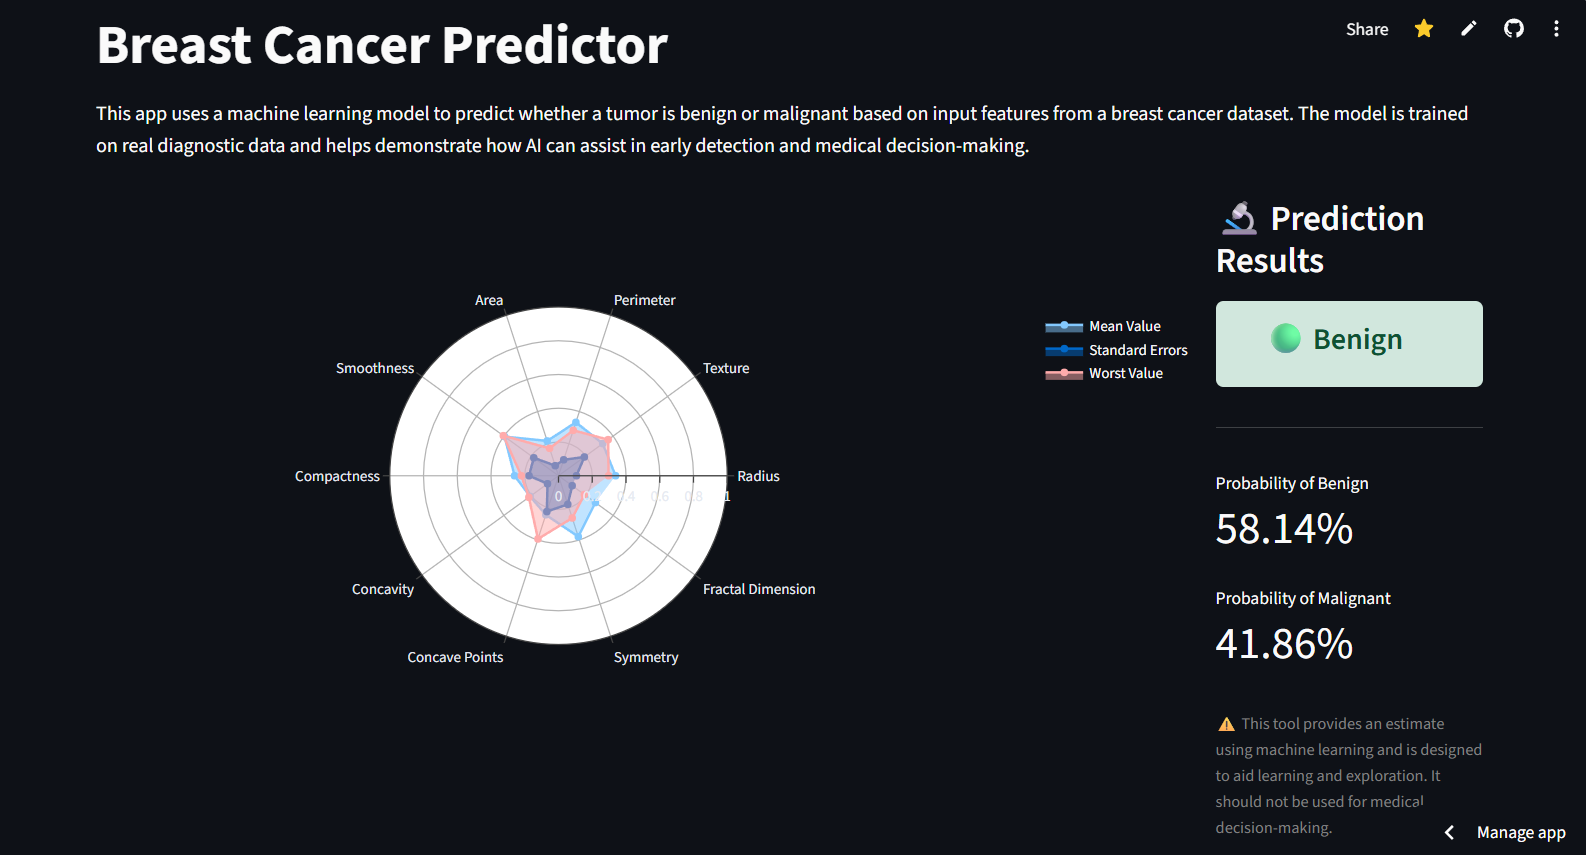
Task: Click the Breast Cancer Predictor title
Action: (x=382, y=44)
